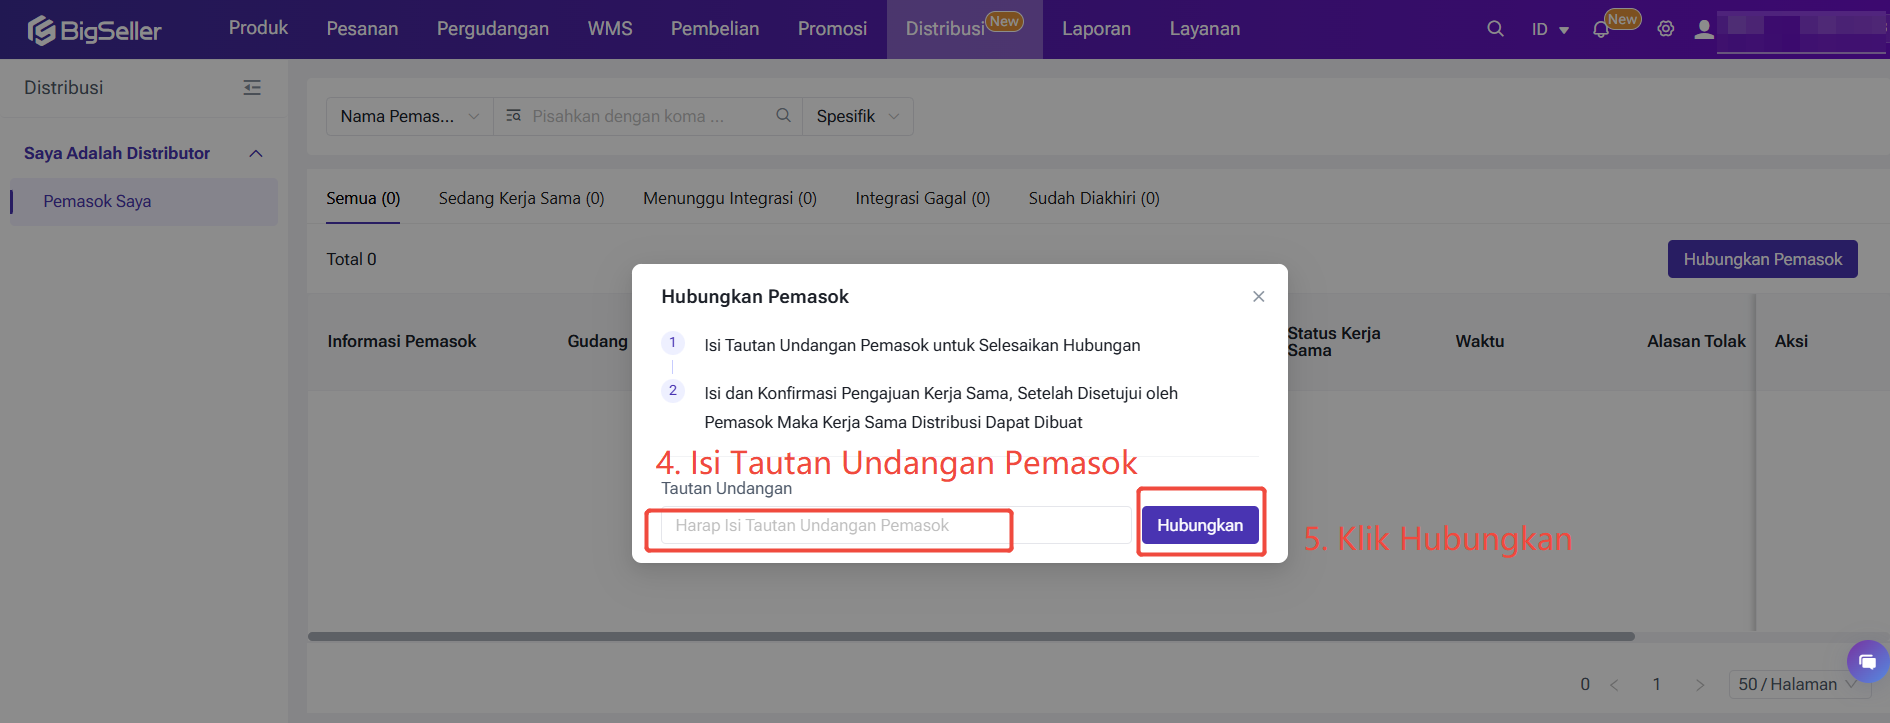This screenshot has width=1890, height=723.
Task: Expand the Nama Pemasok filter dropdown
Action: pos(409,116)
